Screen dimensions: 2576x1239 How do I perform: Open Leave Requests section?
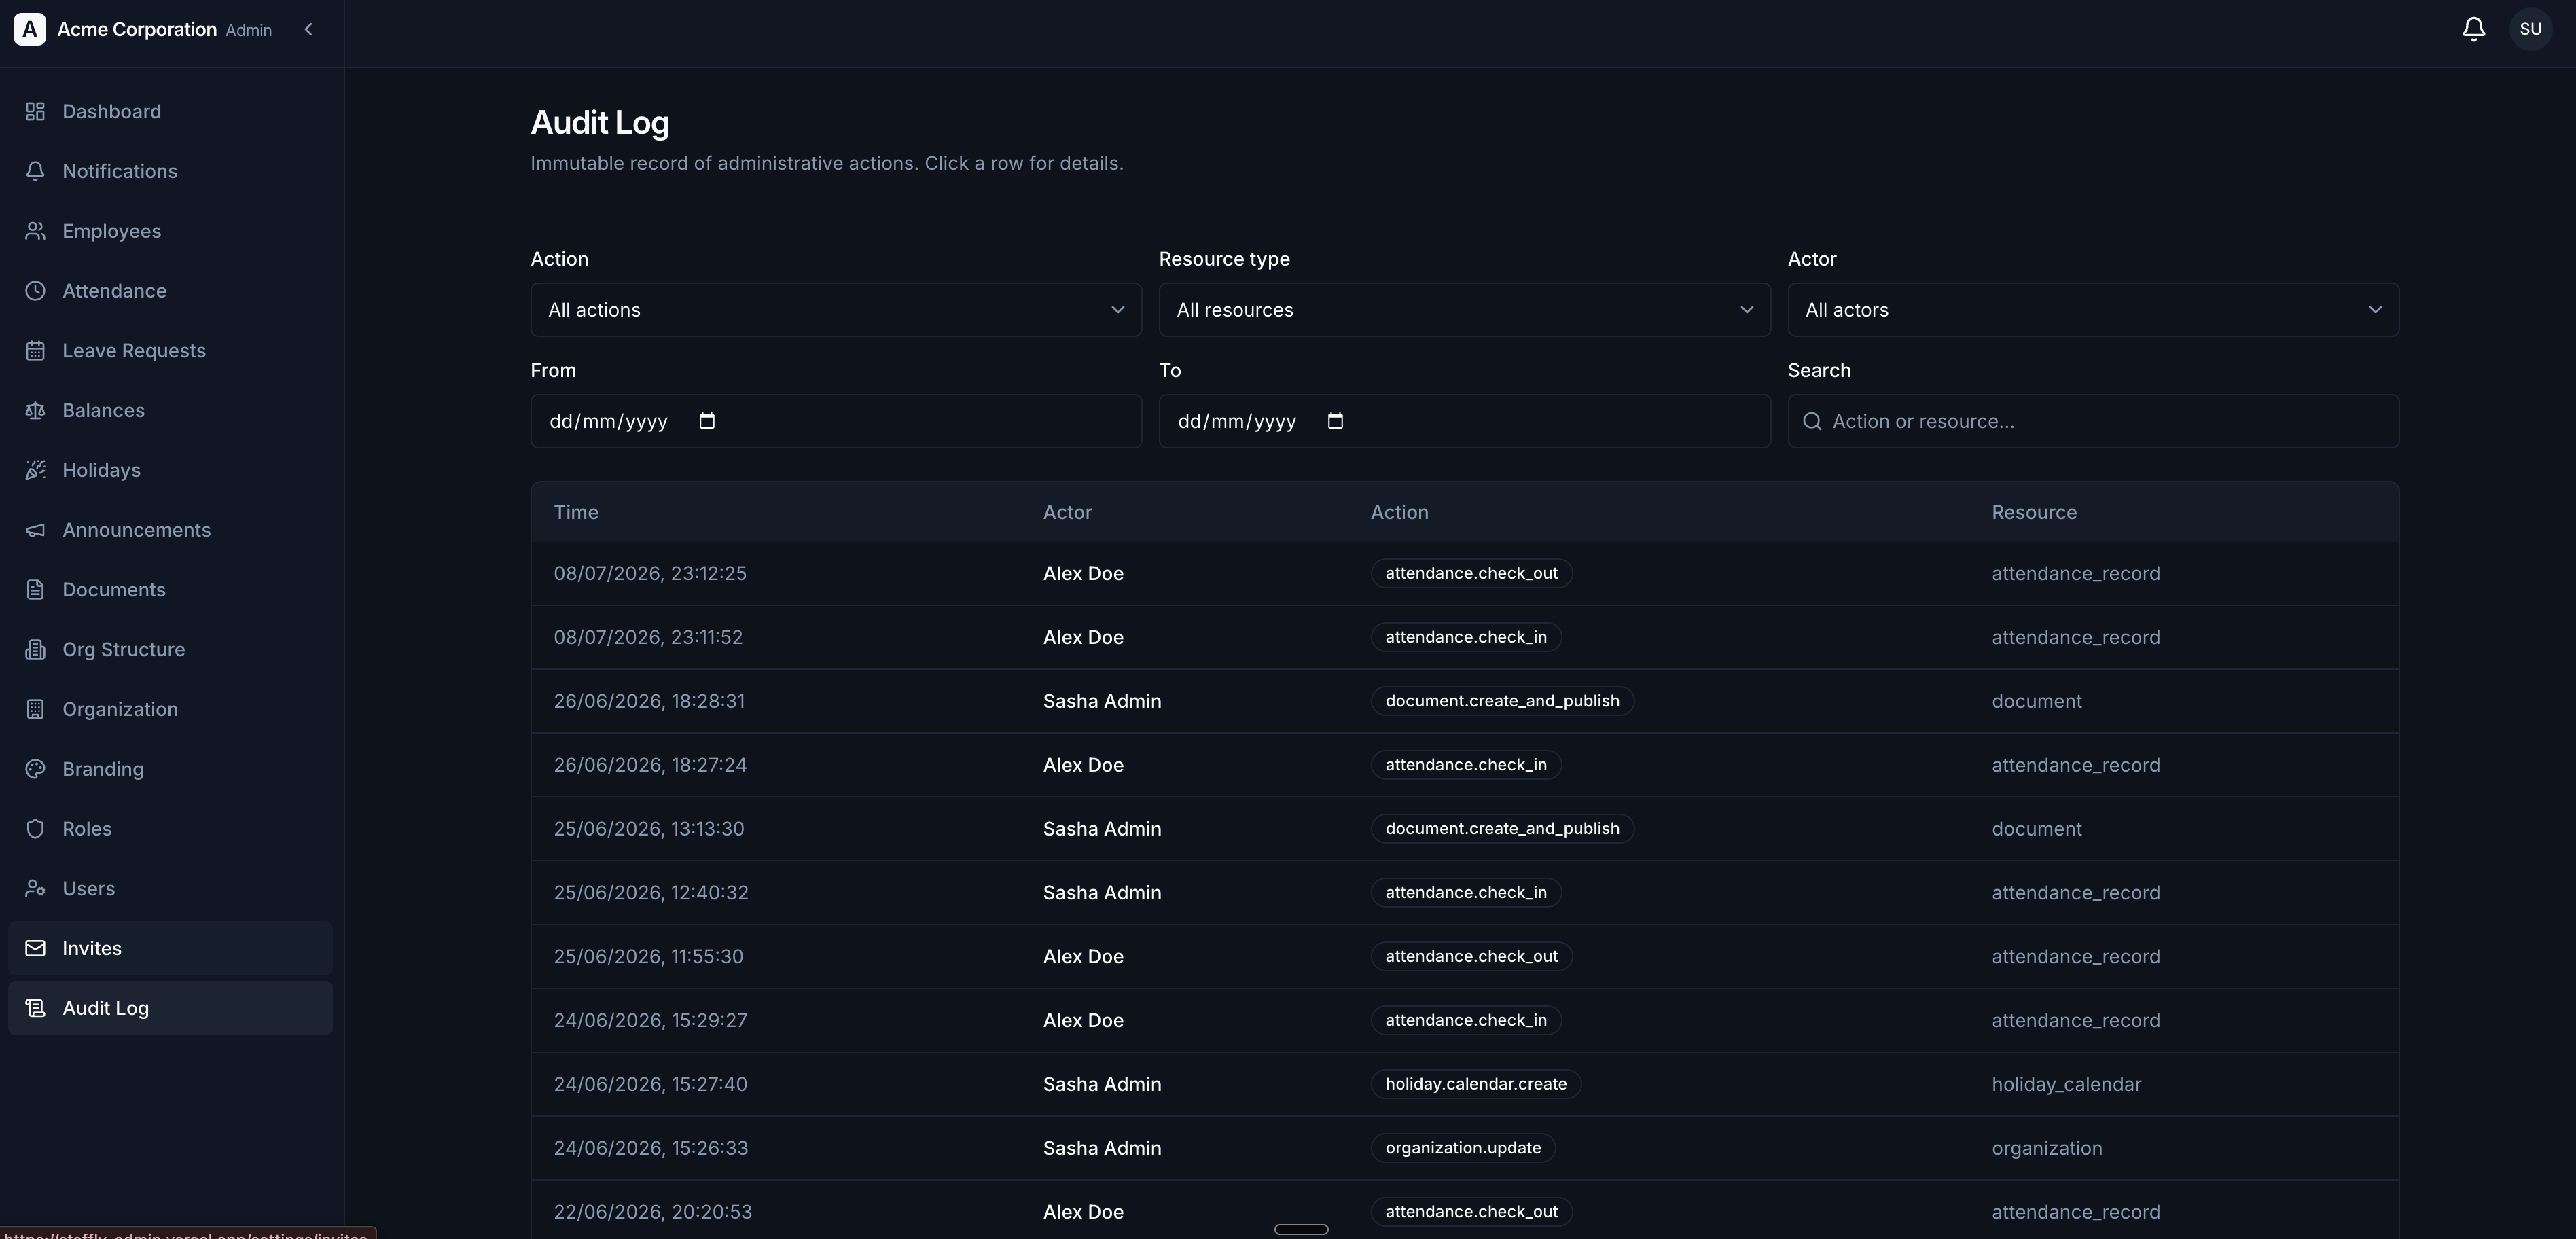coord(170,351)
